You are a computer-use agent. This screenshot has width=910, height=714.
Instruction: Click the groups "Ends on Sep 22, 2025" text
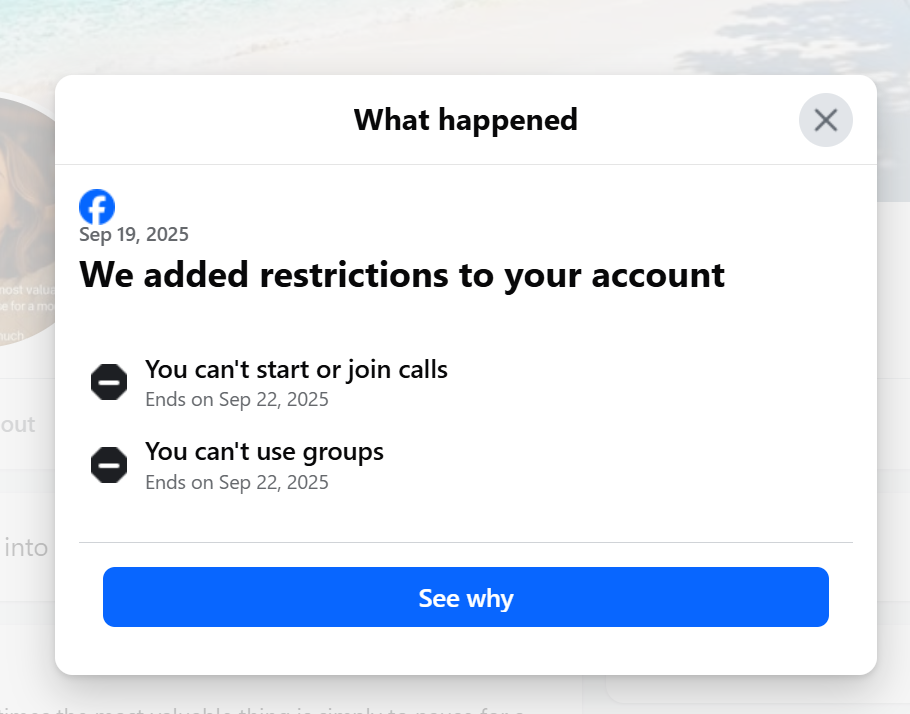click(237, 482)
